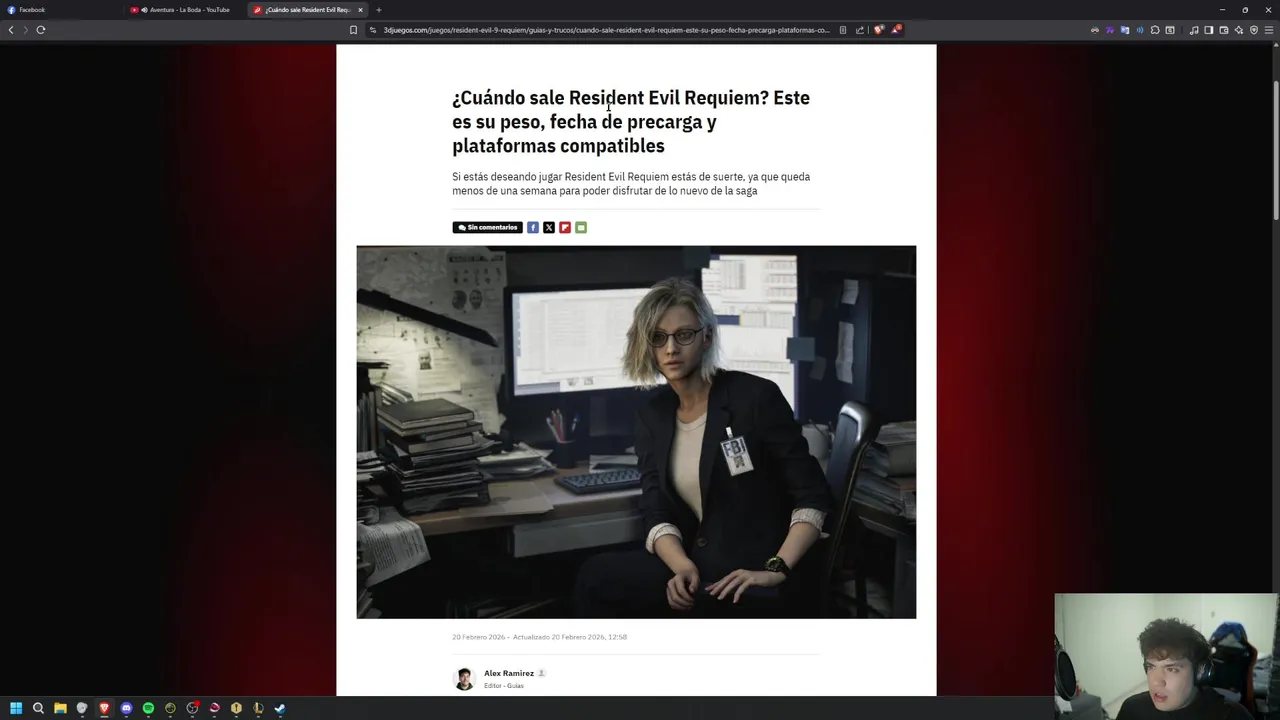View site information icon before URL
The height and width of the screenshot is (720, 1280).
tap(373, 30)
